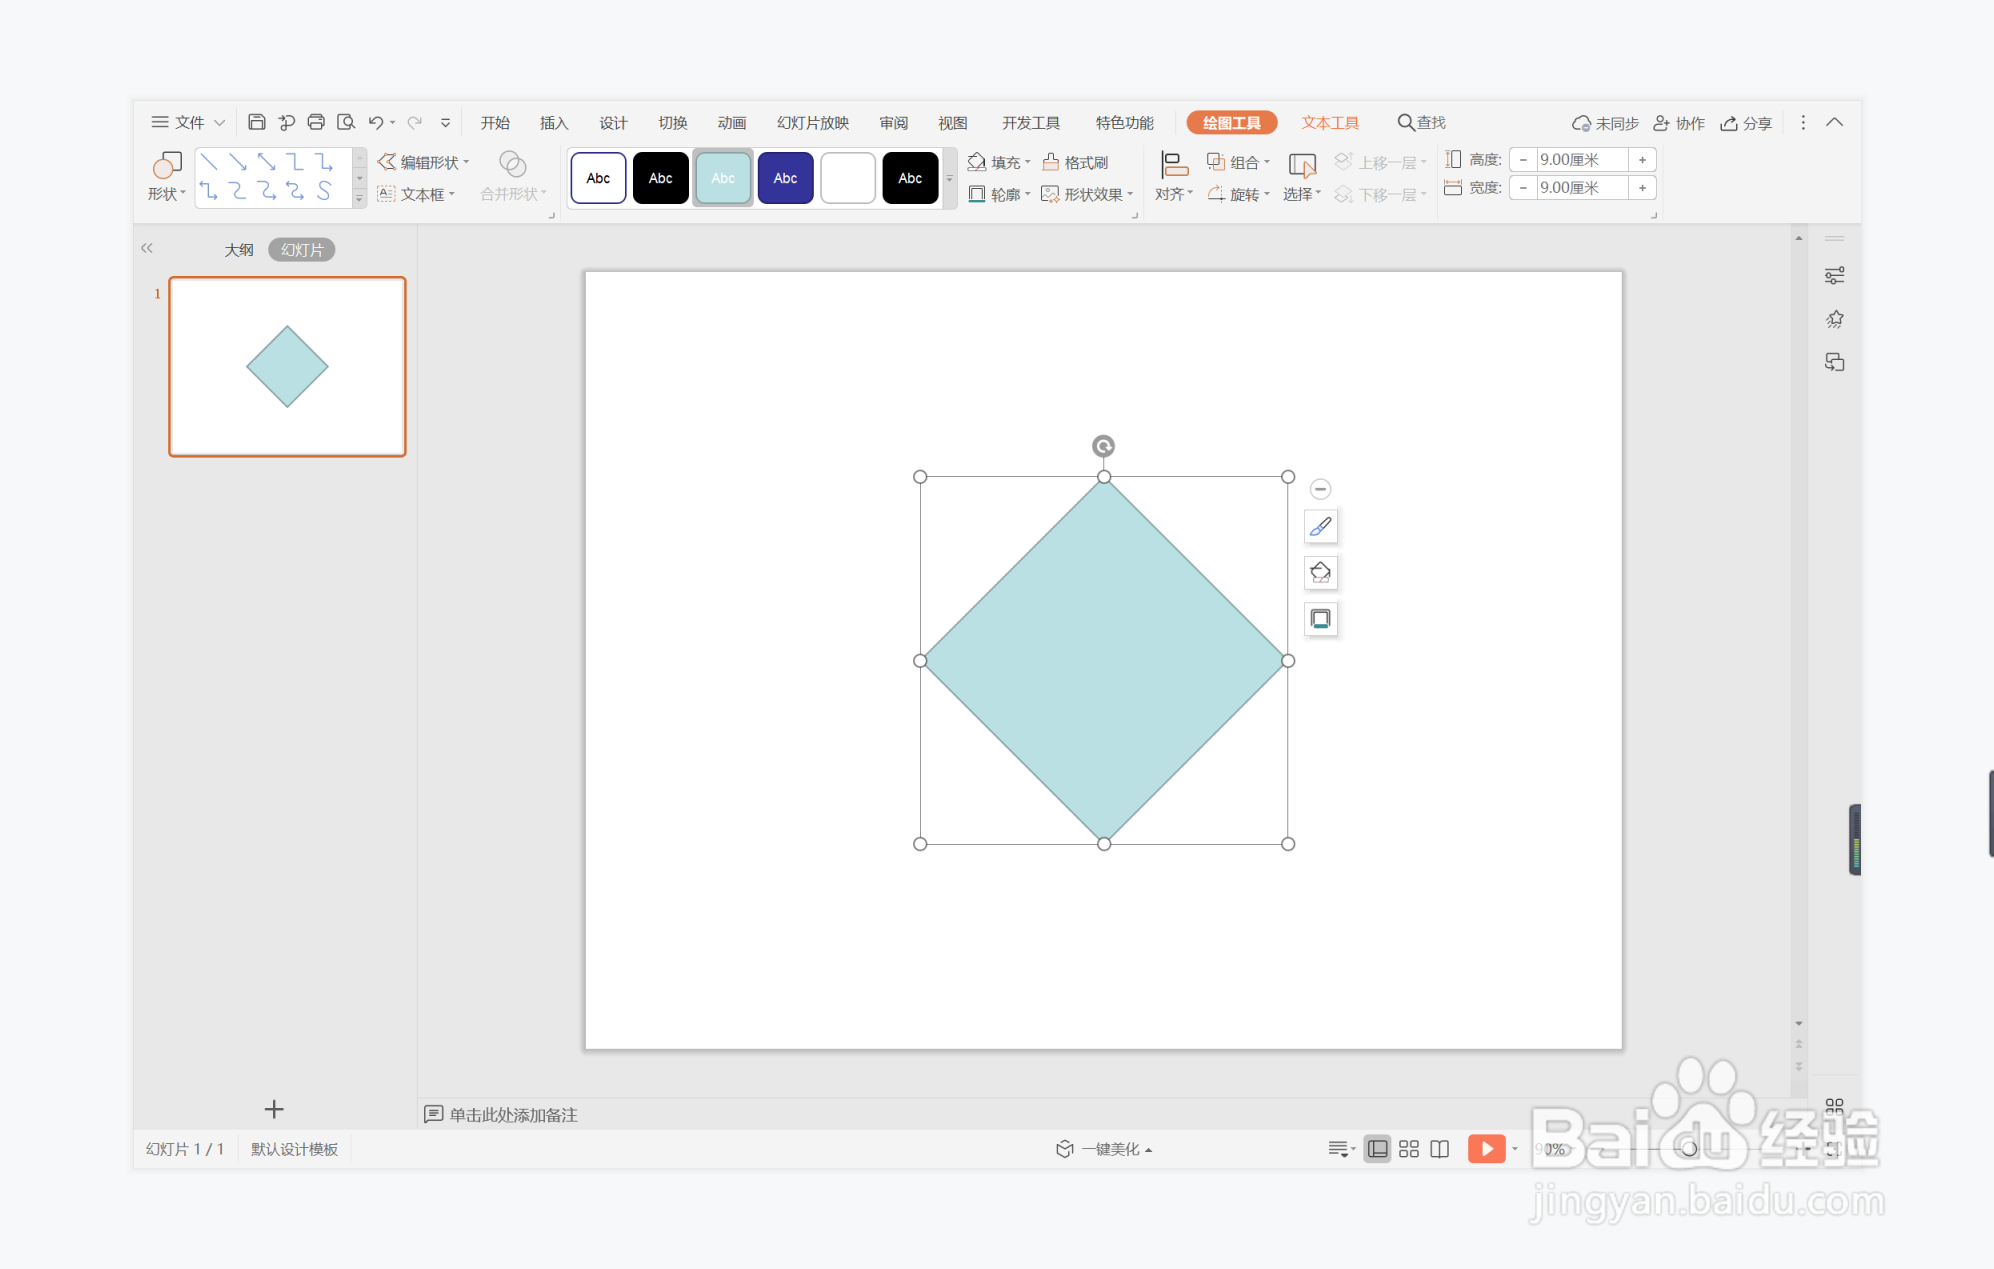Viewport: 1994px width, 1269px height.
Task: Open right sidebar settings sliders icon
Action: click(x=1834, y=276)
